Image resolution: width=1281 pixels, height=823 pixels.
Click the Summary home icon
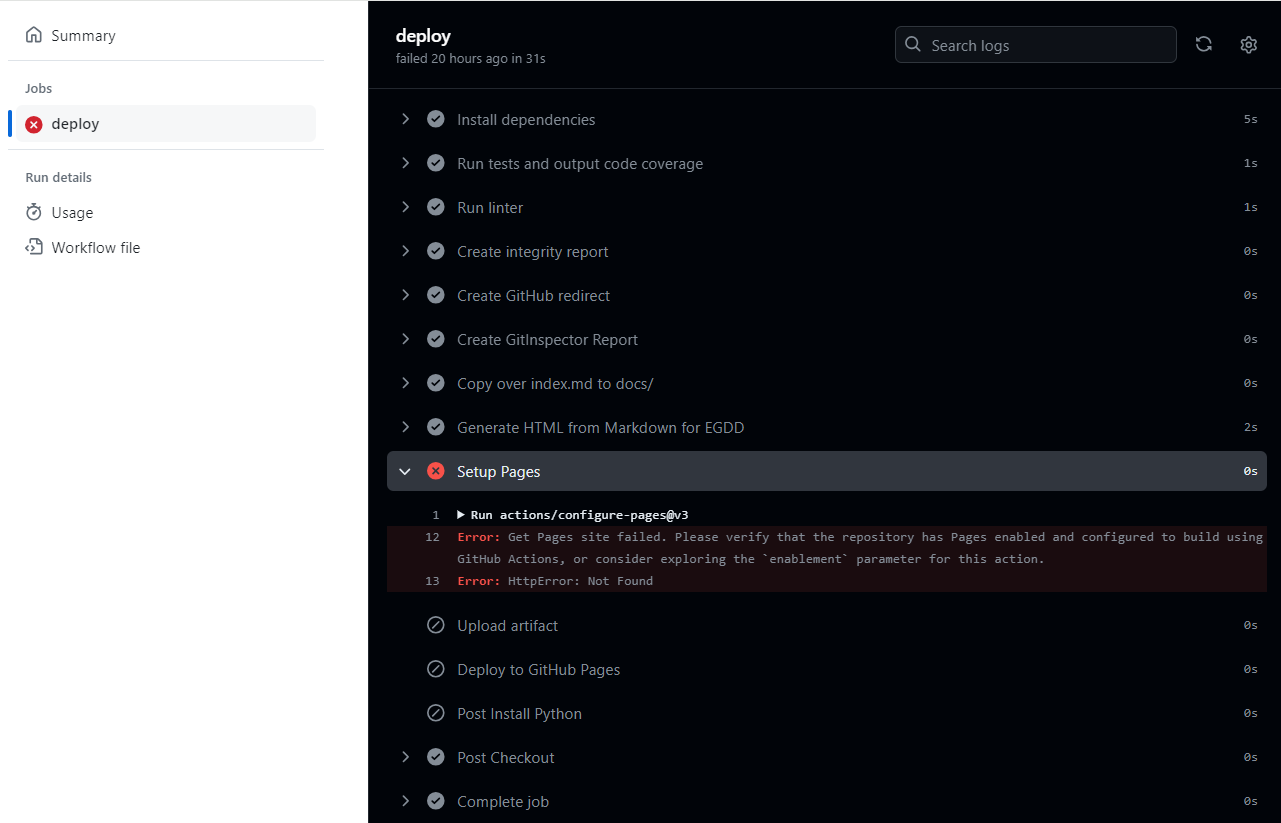coord(34,35)
